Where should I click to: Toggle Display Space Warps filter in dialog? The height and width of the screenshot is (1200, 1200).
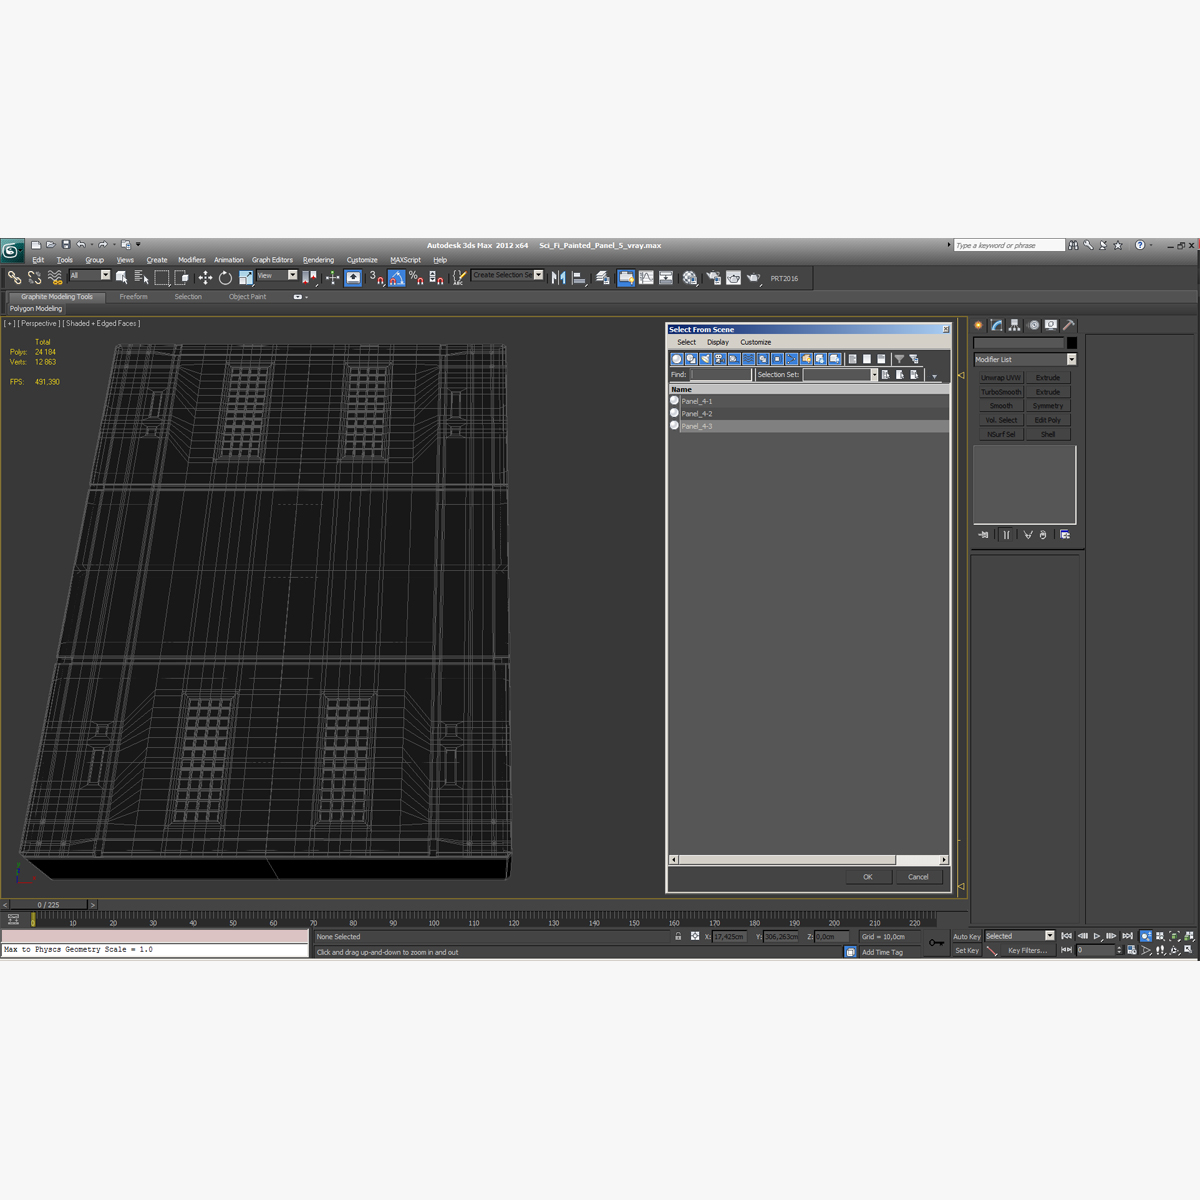748,359
